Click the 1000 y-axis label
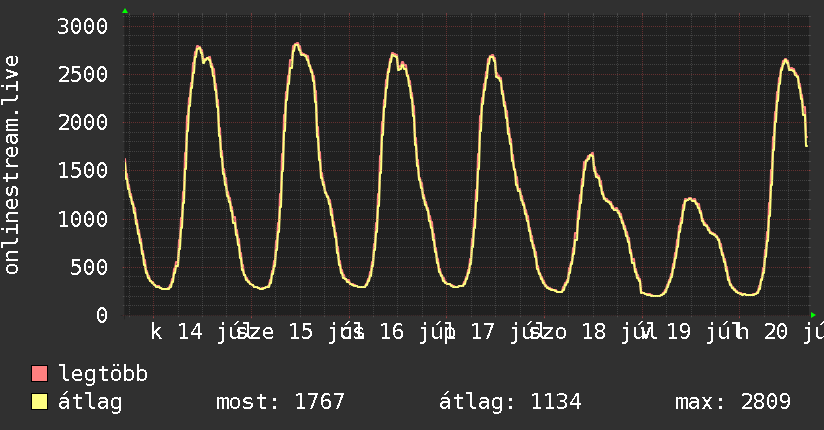This screenshot has width=824, height=430. coord(83,219)
